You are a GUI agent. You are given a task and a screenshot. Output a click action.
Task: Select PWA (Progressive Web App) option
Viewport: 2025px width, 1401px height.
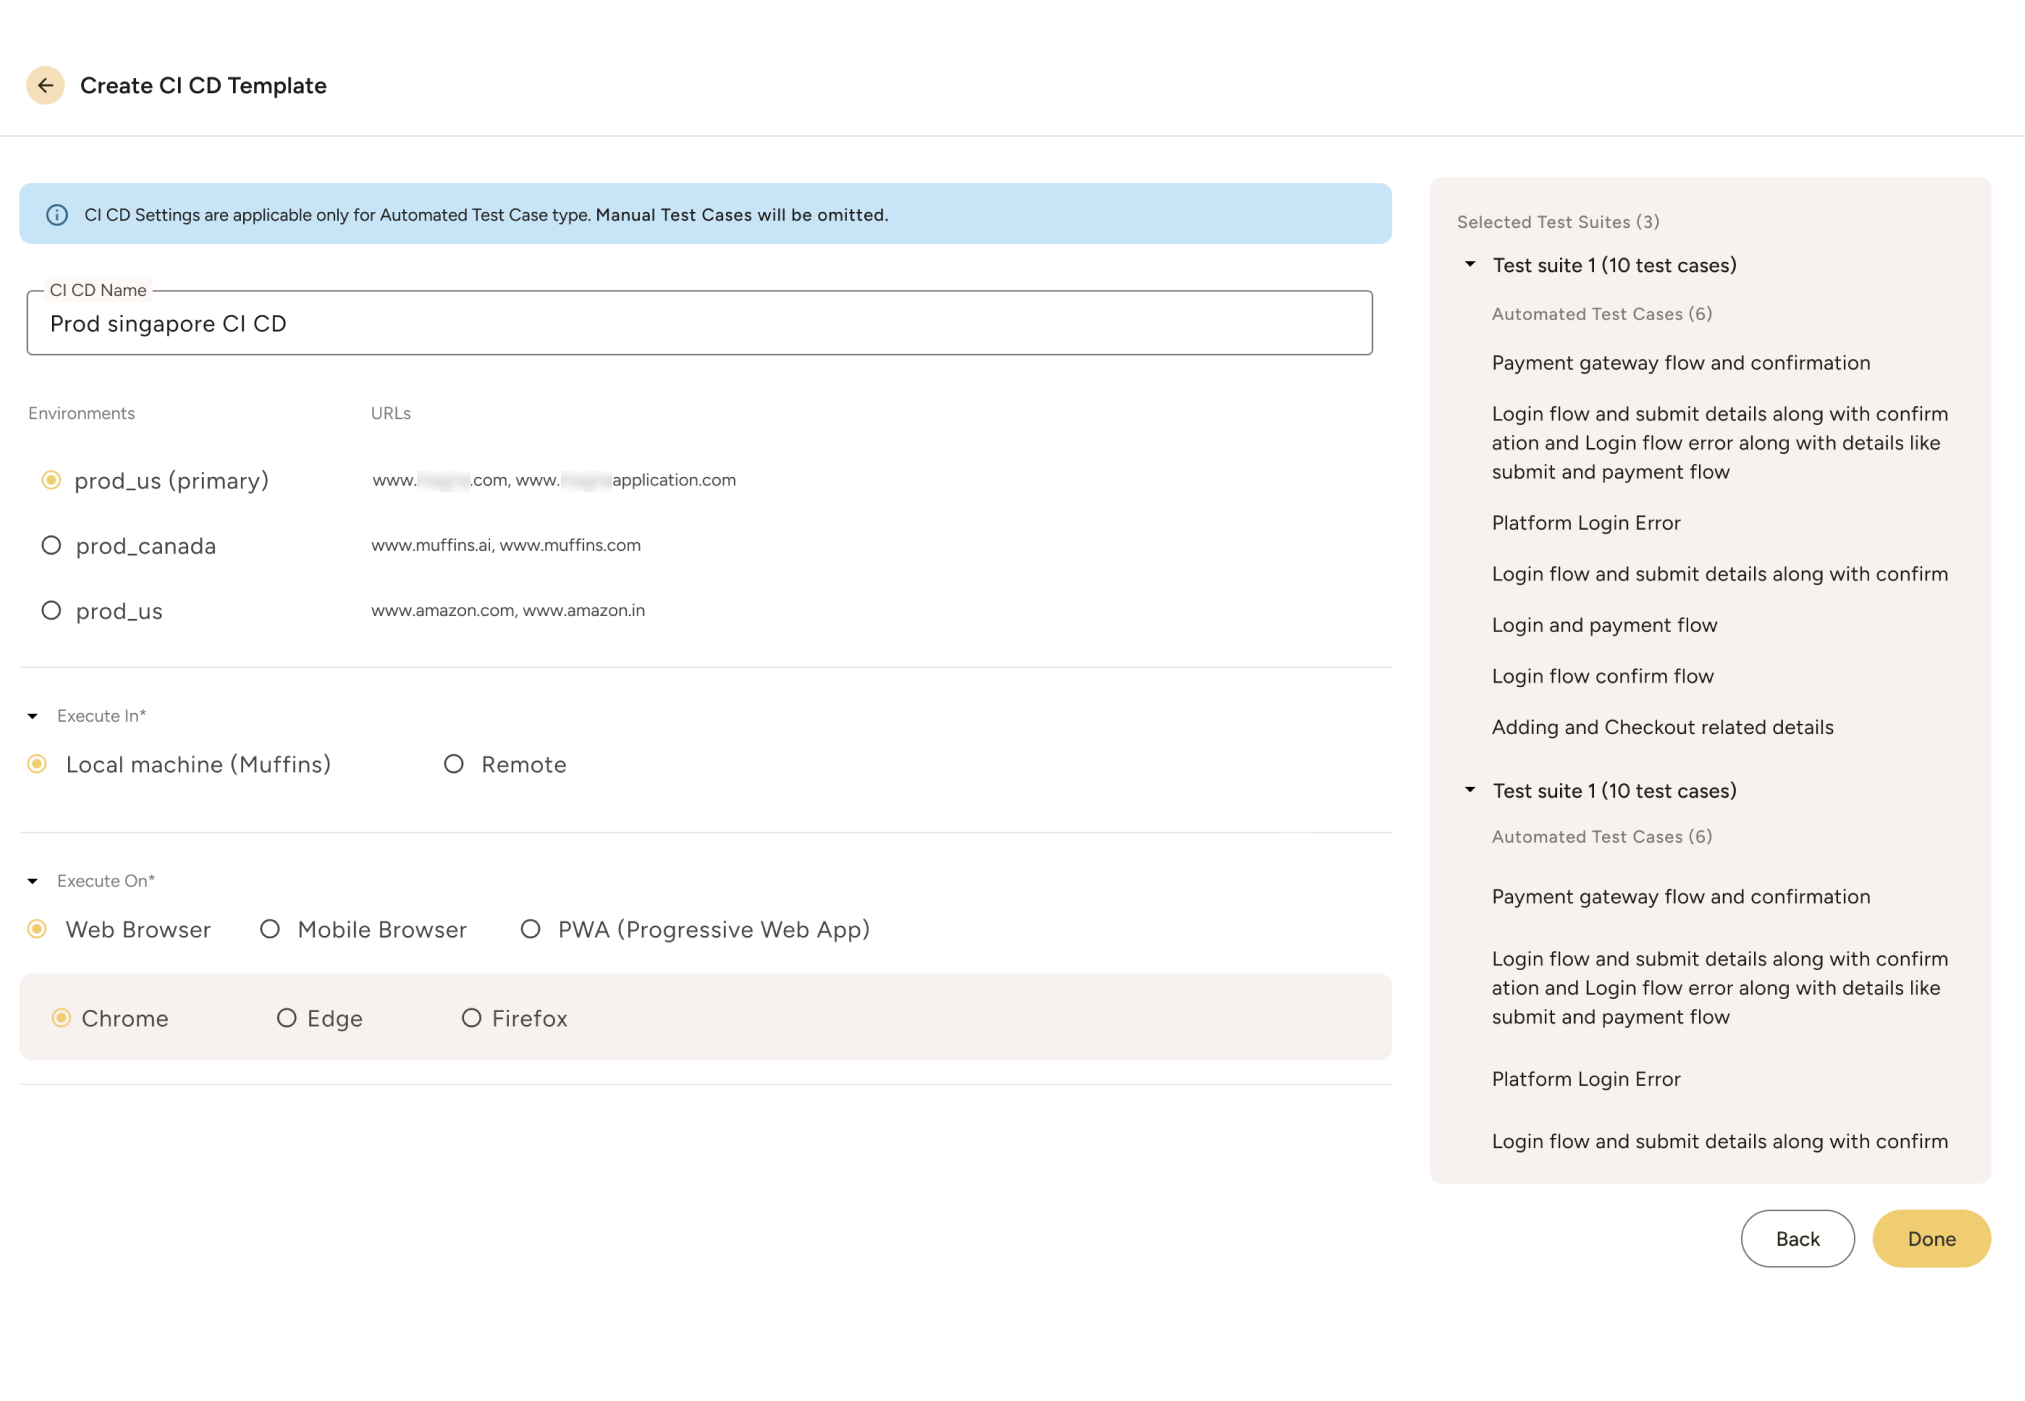click(x=530, y=929)
